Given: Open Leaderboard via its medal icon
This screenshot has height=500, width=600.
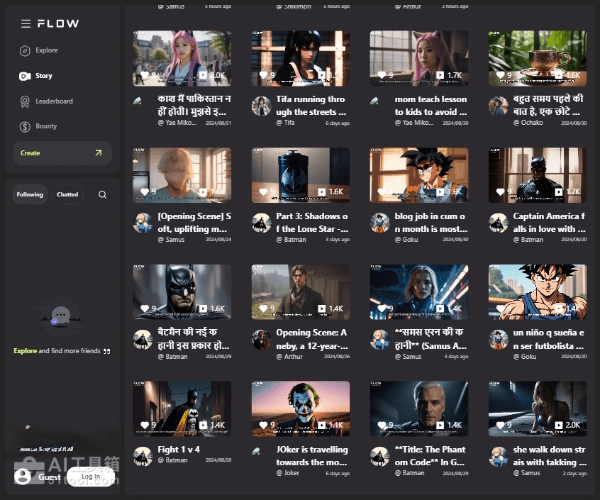Looking at the screenshot, I should click(25, 101).
